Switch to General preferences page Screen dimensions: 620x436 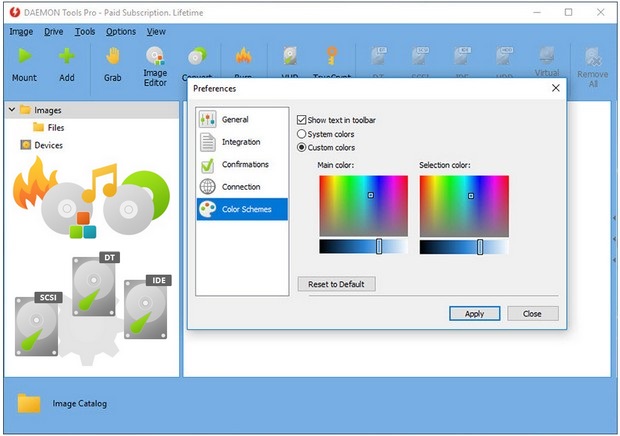tap(242, 119)
